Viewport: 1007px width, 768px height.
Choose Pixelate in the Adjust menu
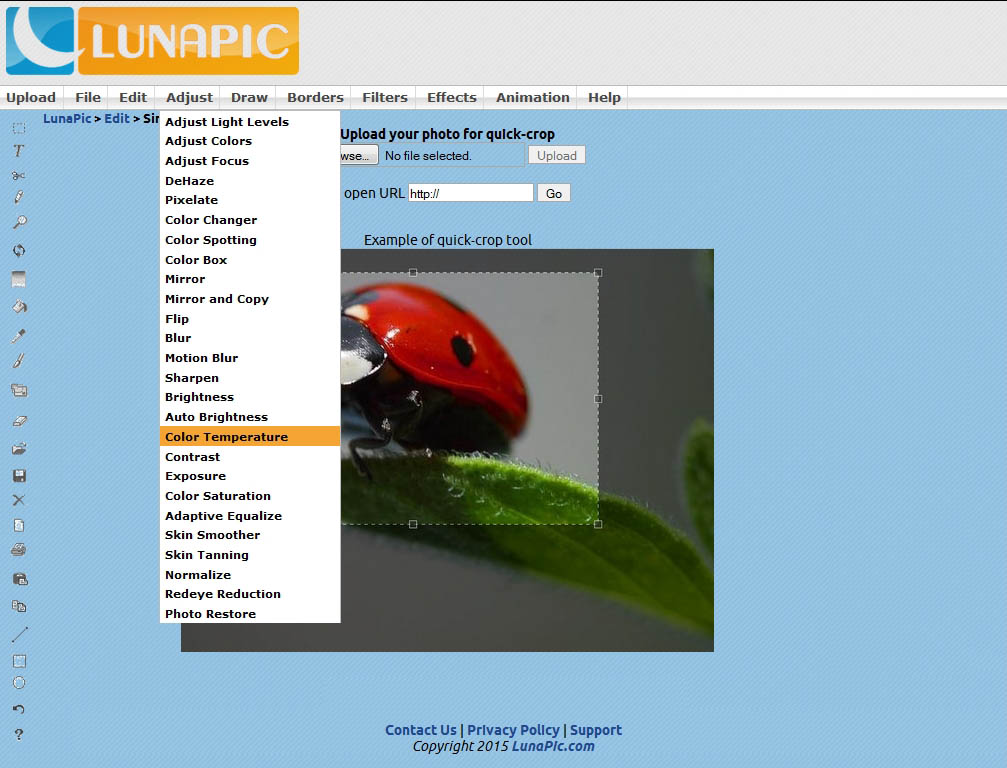click(x=191, y=199)
